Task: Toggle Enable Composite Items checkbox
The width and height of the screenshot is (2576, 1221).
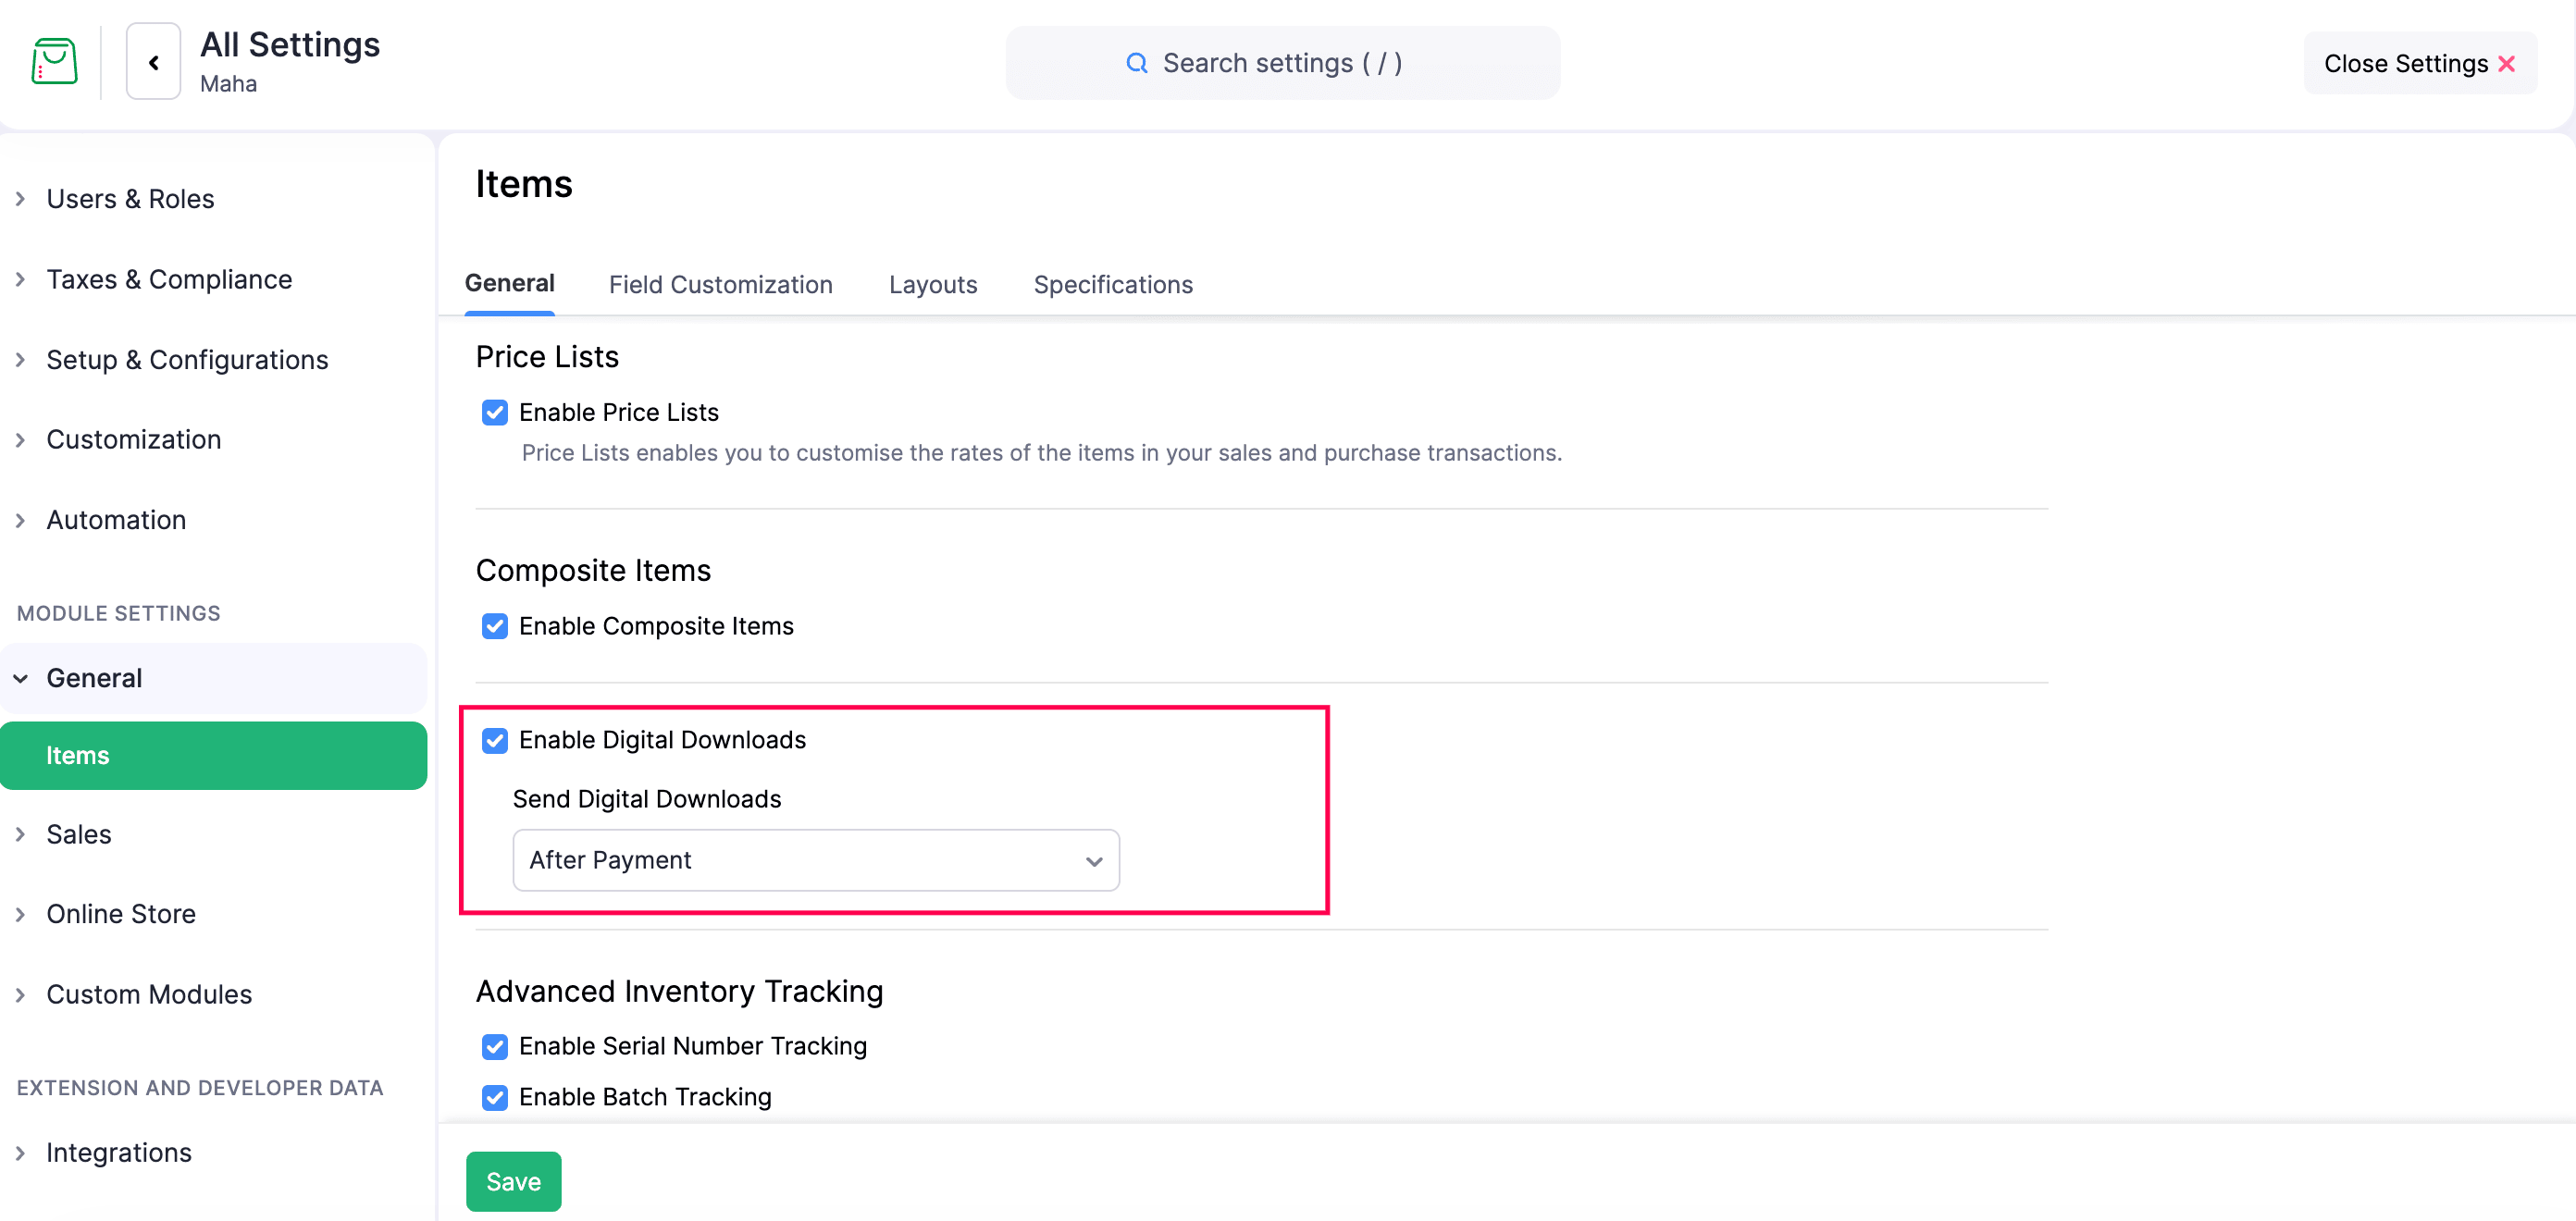Action: pyautogui.click(x=494, y=626)
